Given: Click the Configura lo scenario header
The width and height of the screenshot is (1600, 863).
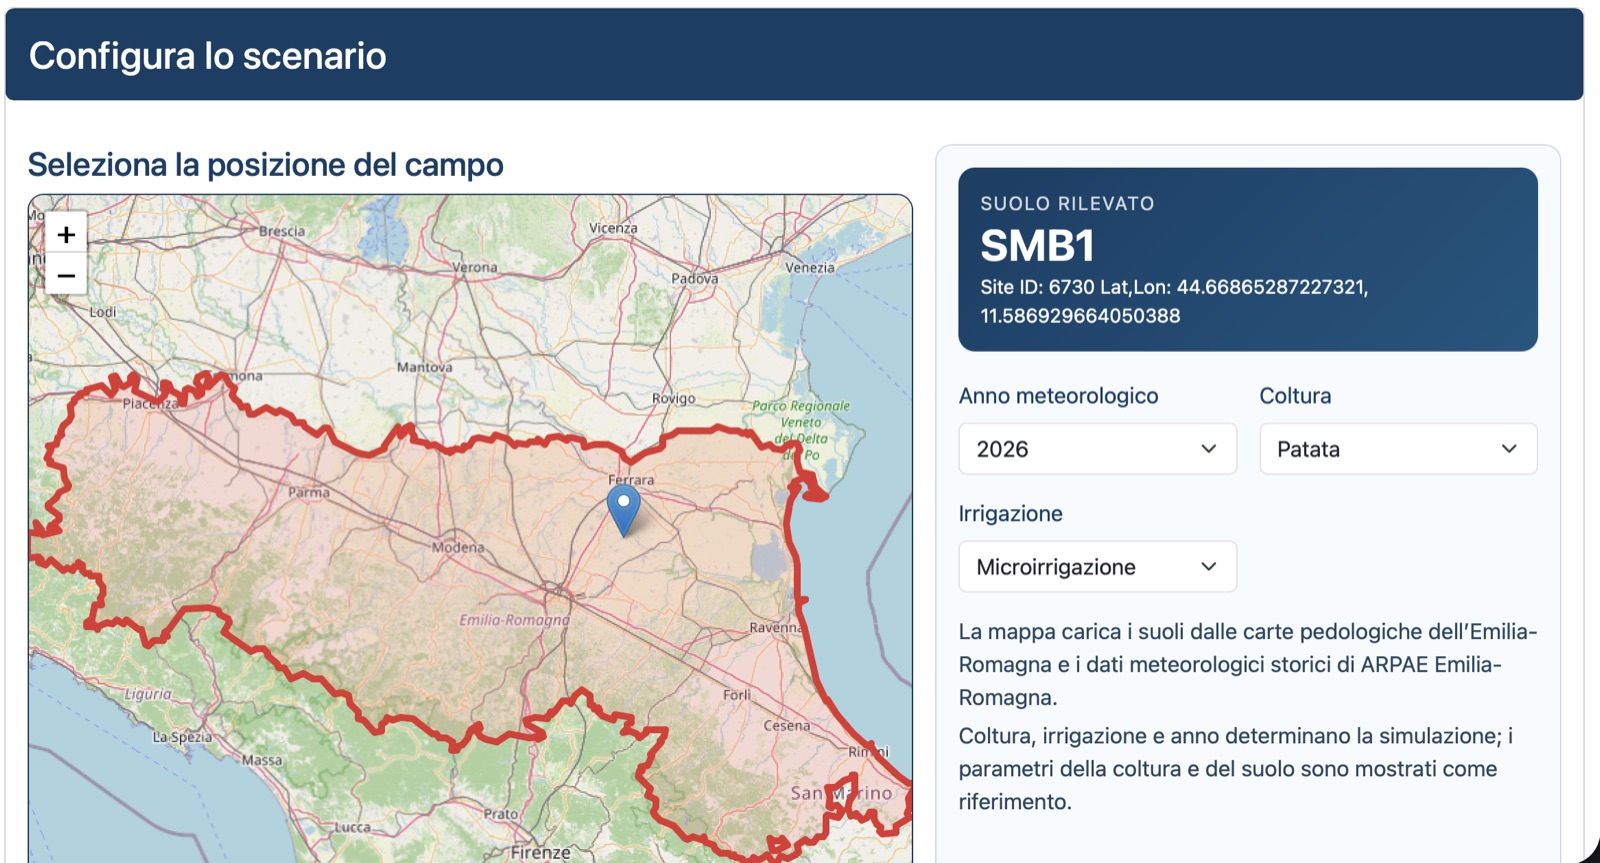Looking at the screenshot, I should pyautogui.click(x=207, y=56).
